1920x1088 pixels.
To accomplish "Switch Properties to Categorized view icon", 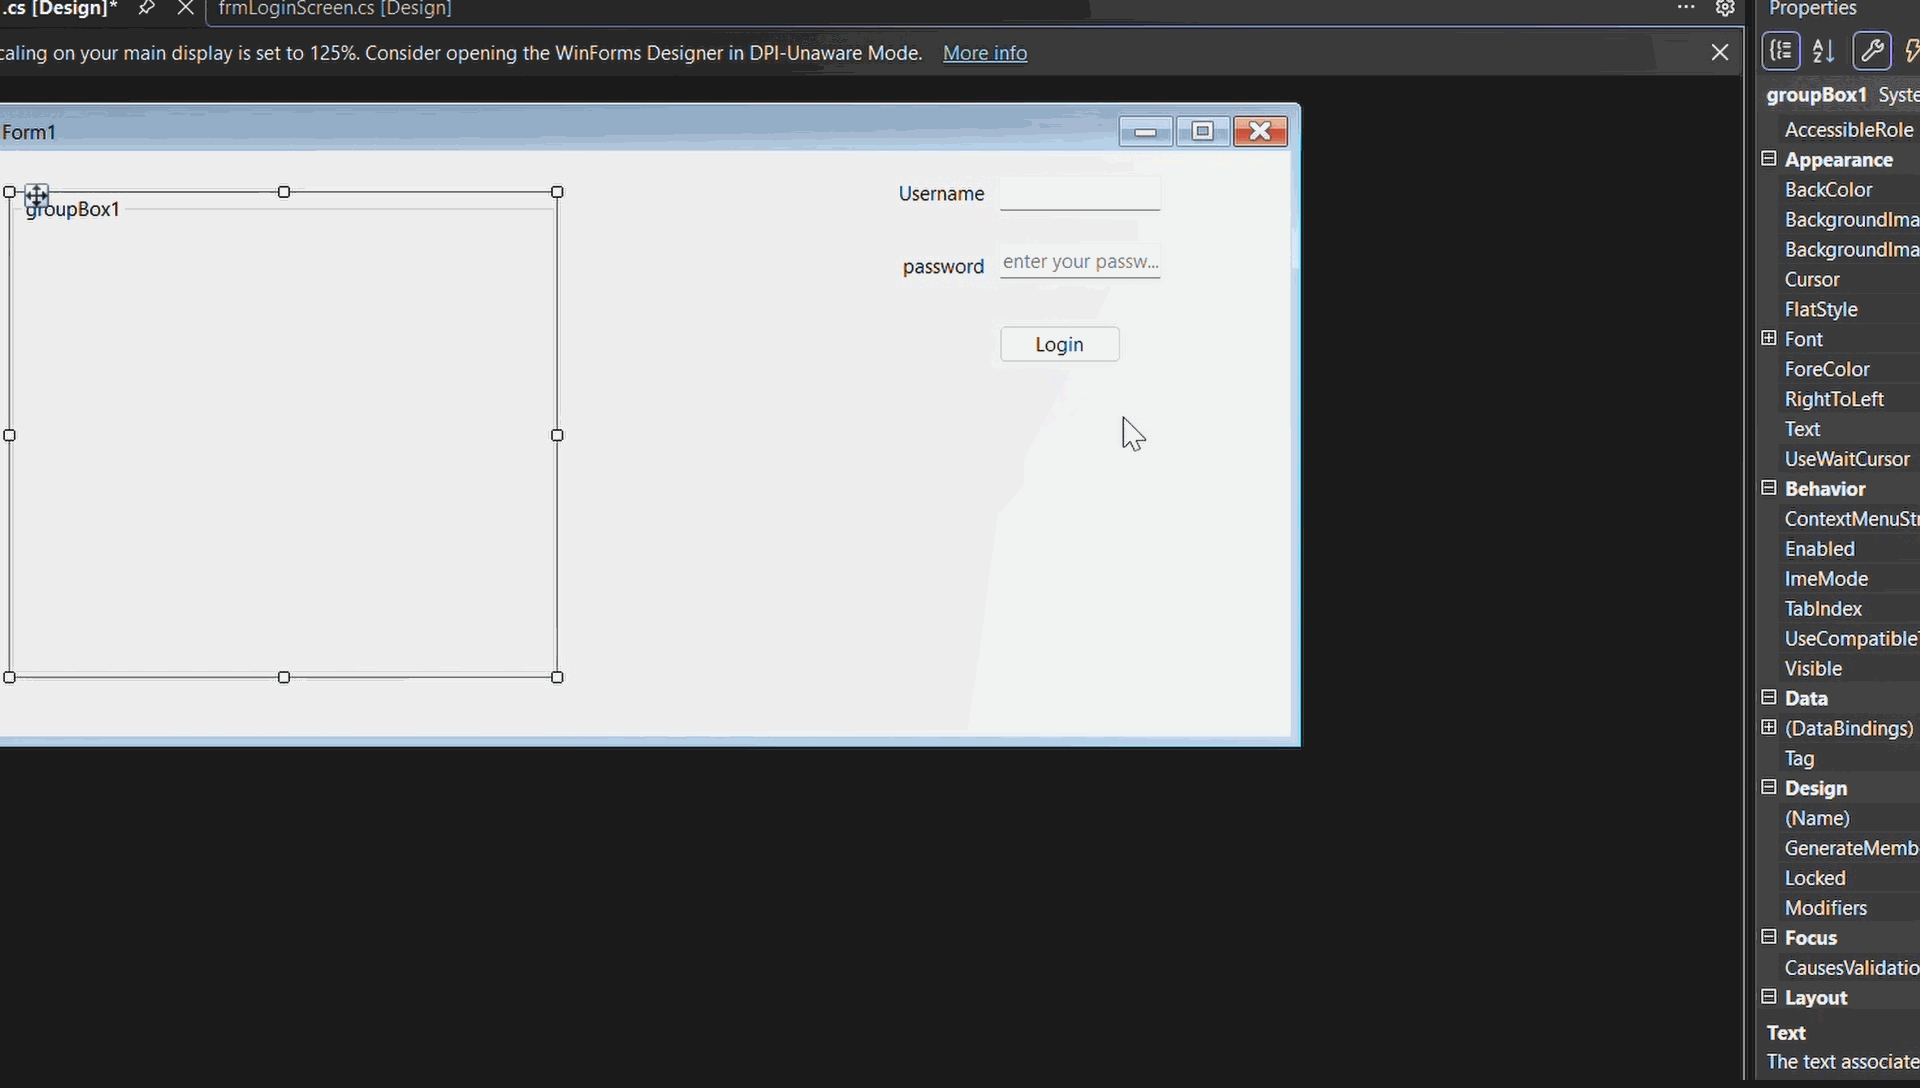I will (1781, 51).
